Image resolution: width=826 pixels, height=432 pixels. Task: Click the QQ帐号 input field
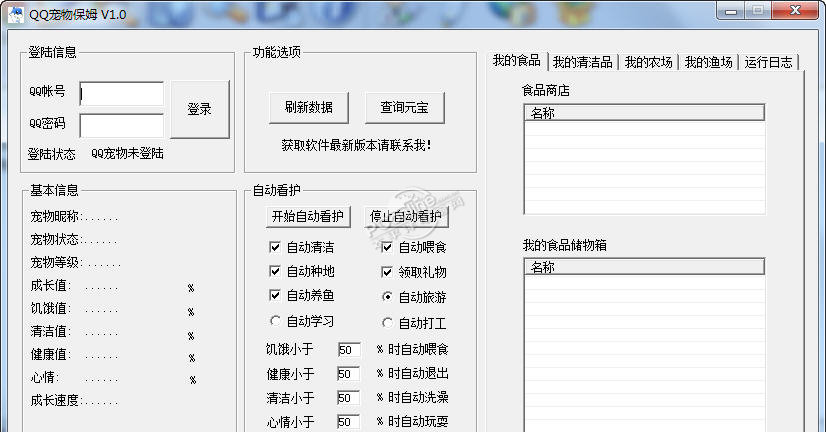(121, 94)
